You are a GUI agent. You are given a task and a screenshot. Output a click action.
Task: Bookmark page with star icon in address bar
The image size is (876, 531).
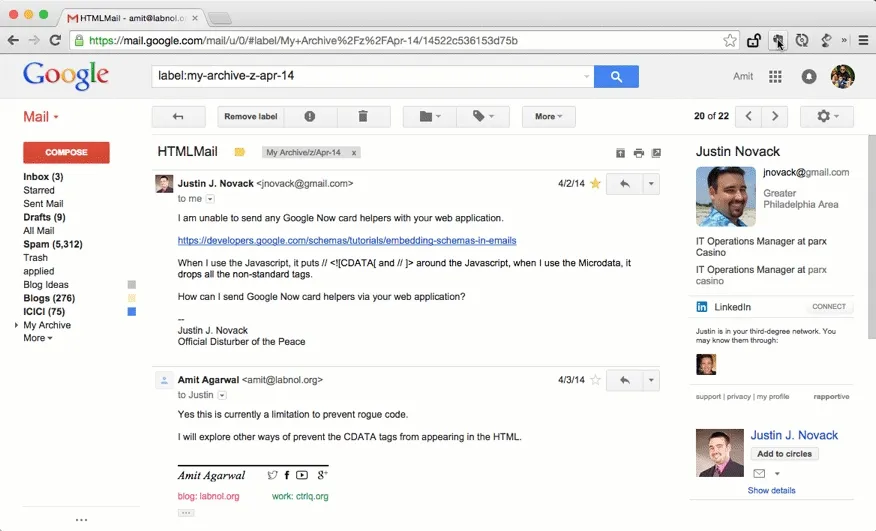point(730,40)
